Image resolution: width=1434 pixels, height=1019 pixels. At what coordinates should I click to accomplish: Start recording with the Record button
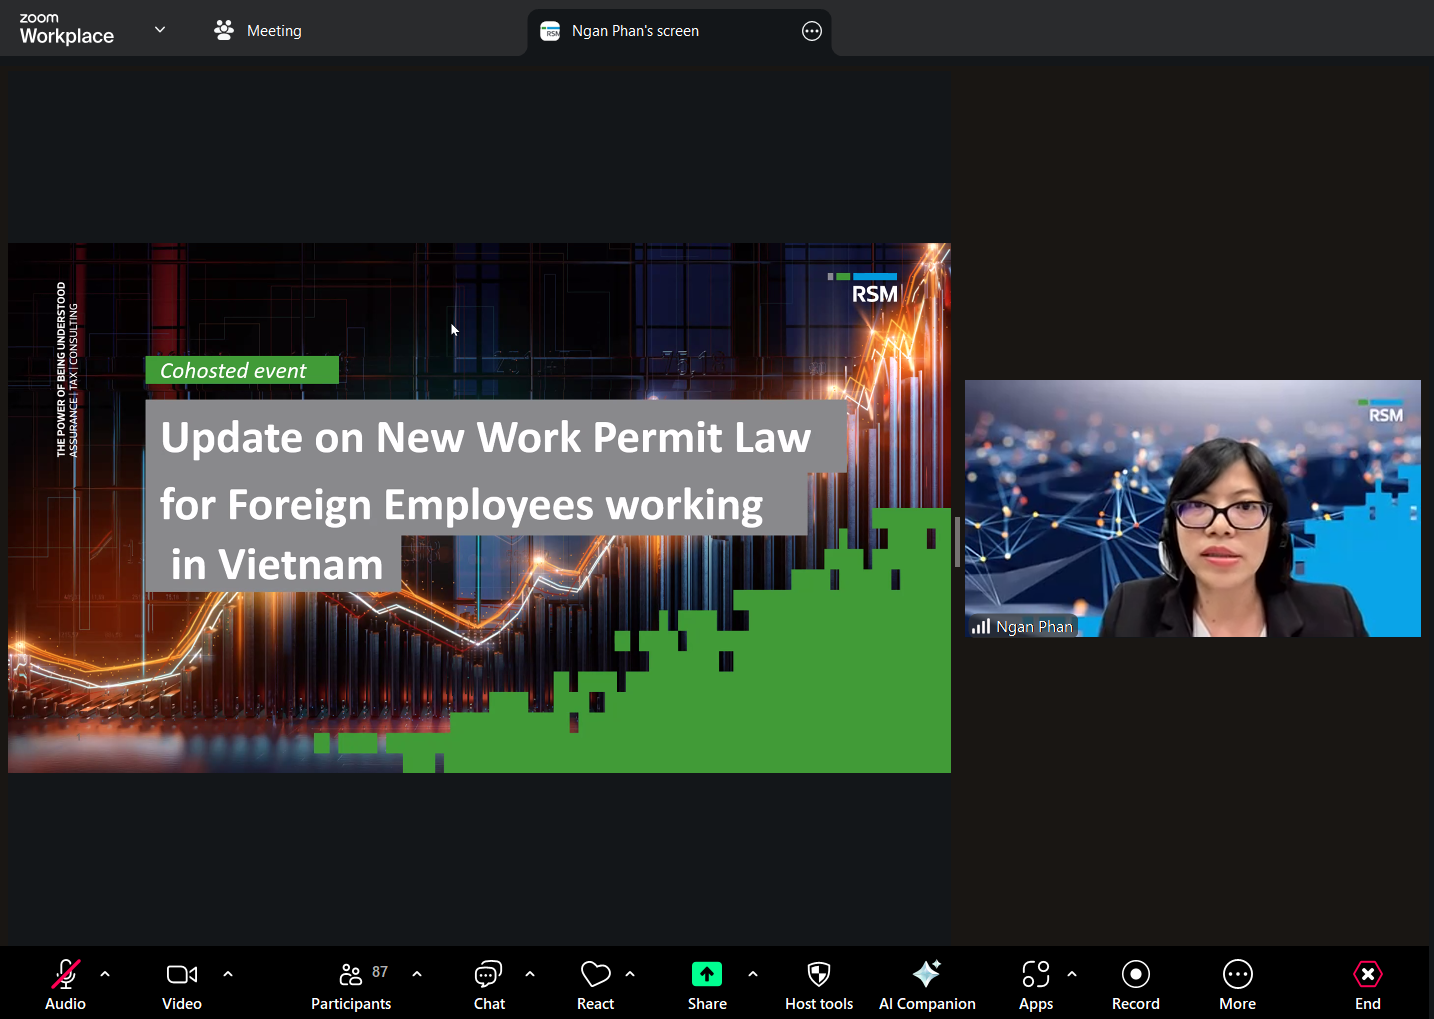coord(1135,984)
